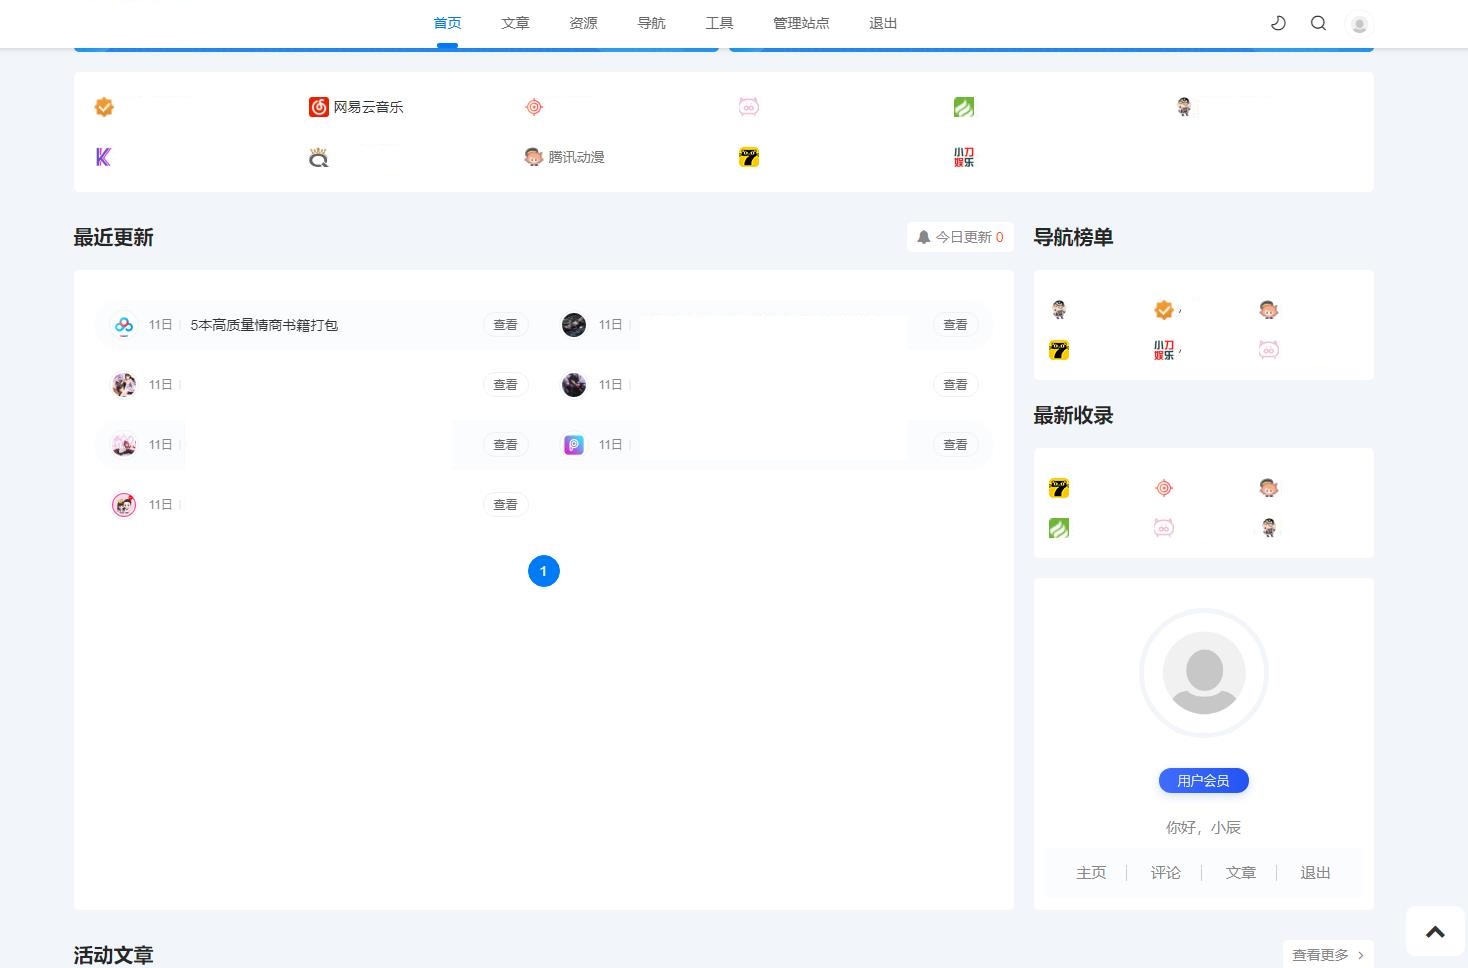Open the user avatar menu at top right
The image size is (1468, 968).
point(1359,23)
